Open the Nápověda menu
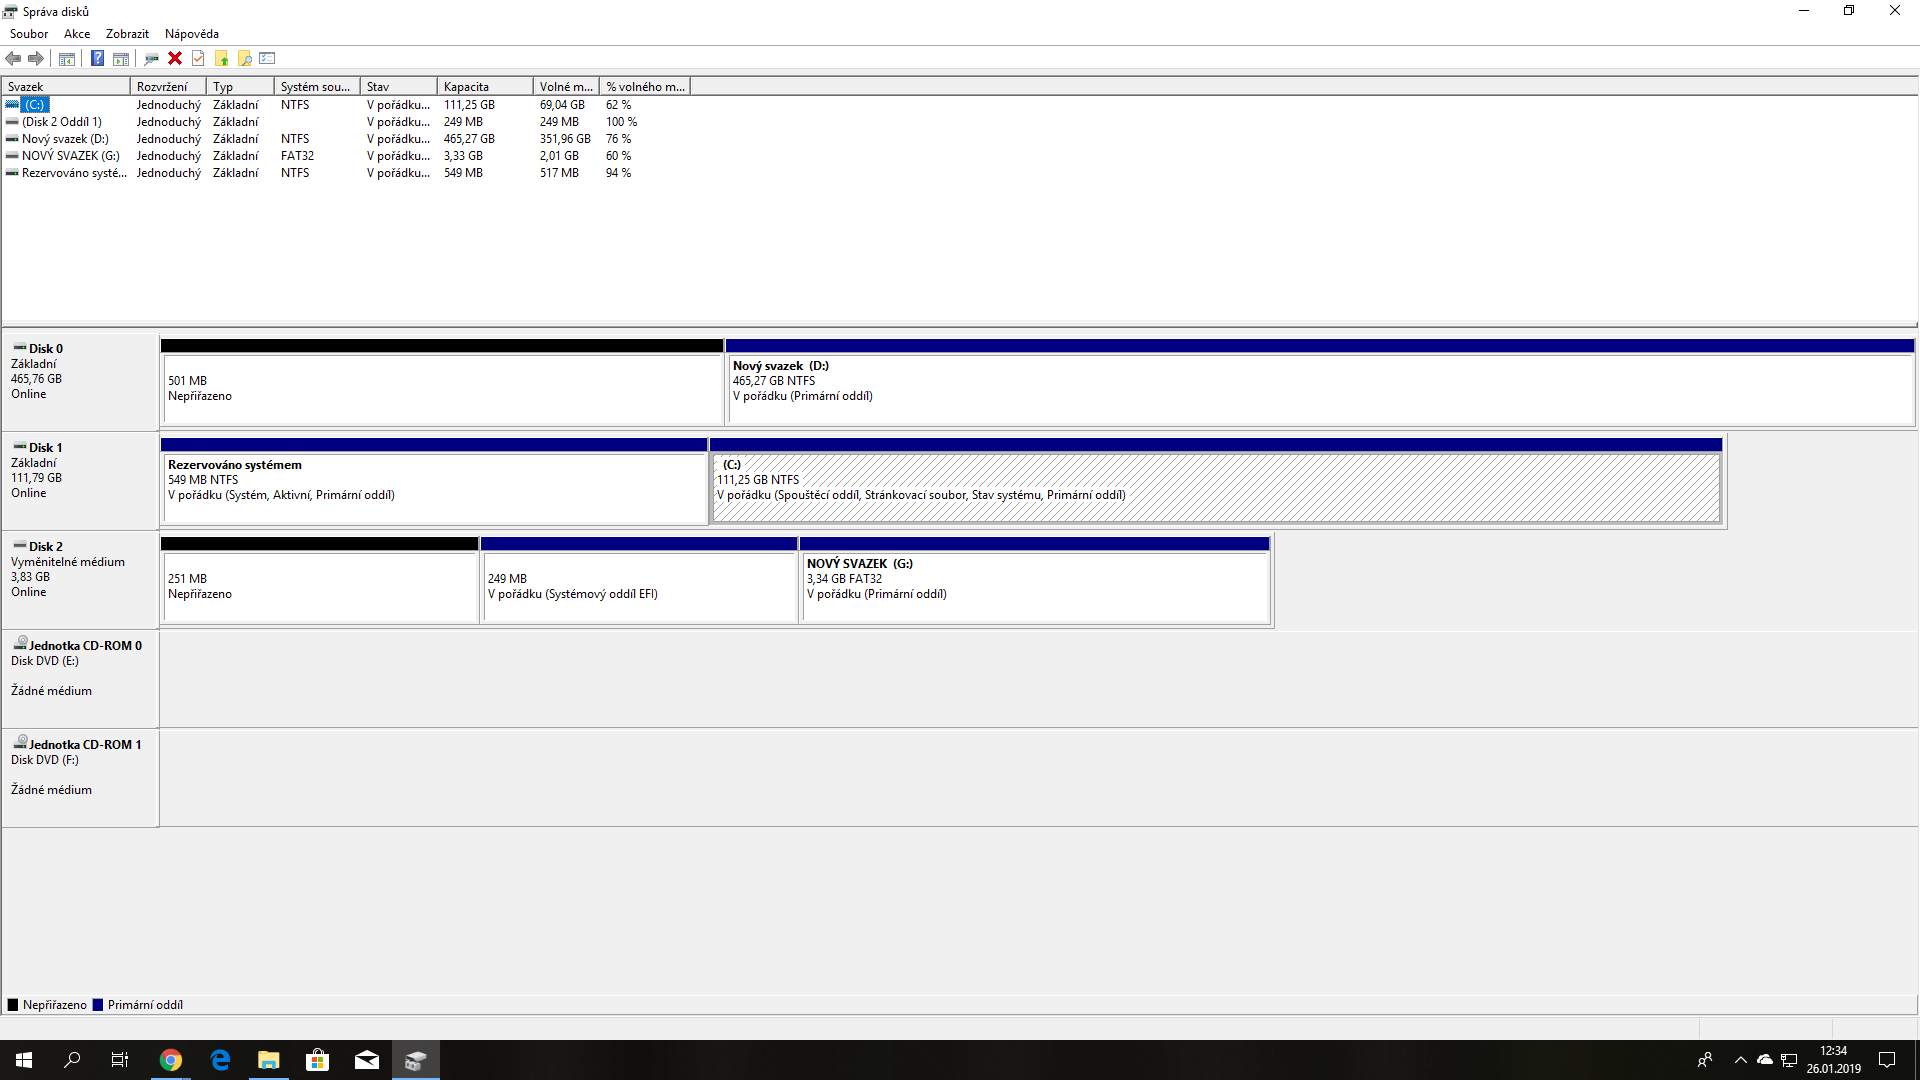Screen dimensions: 1920x1080 click(x=191, y=34)
